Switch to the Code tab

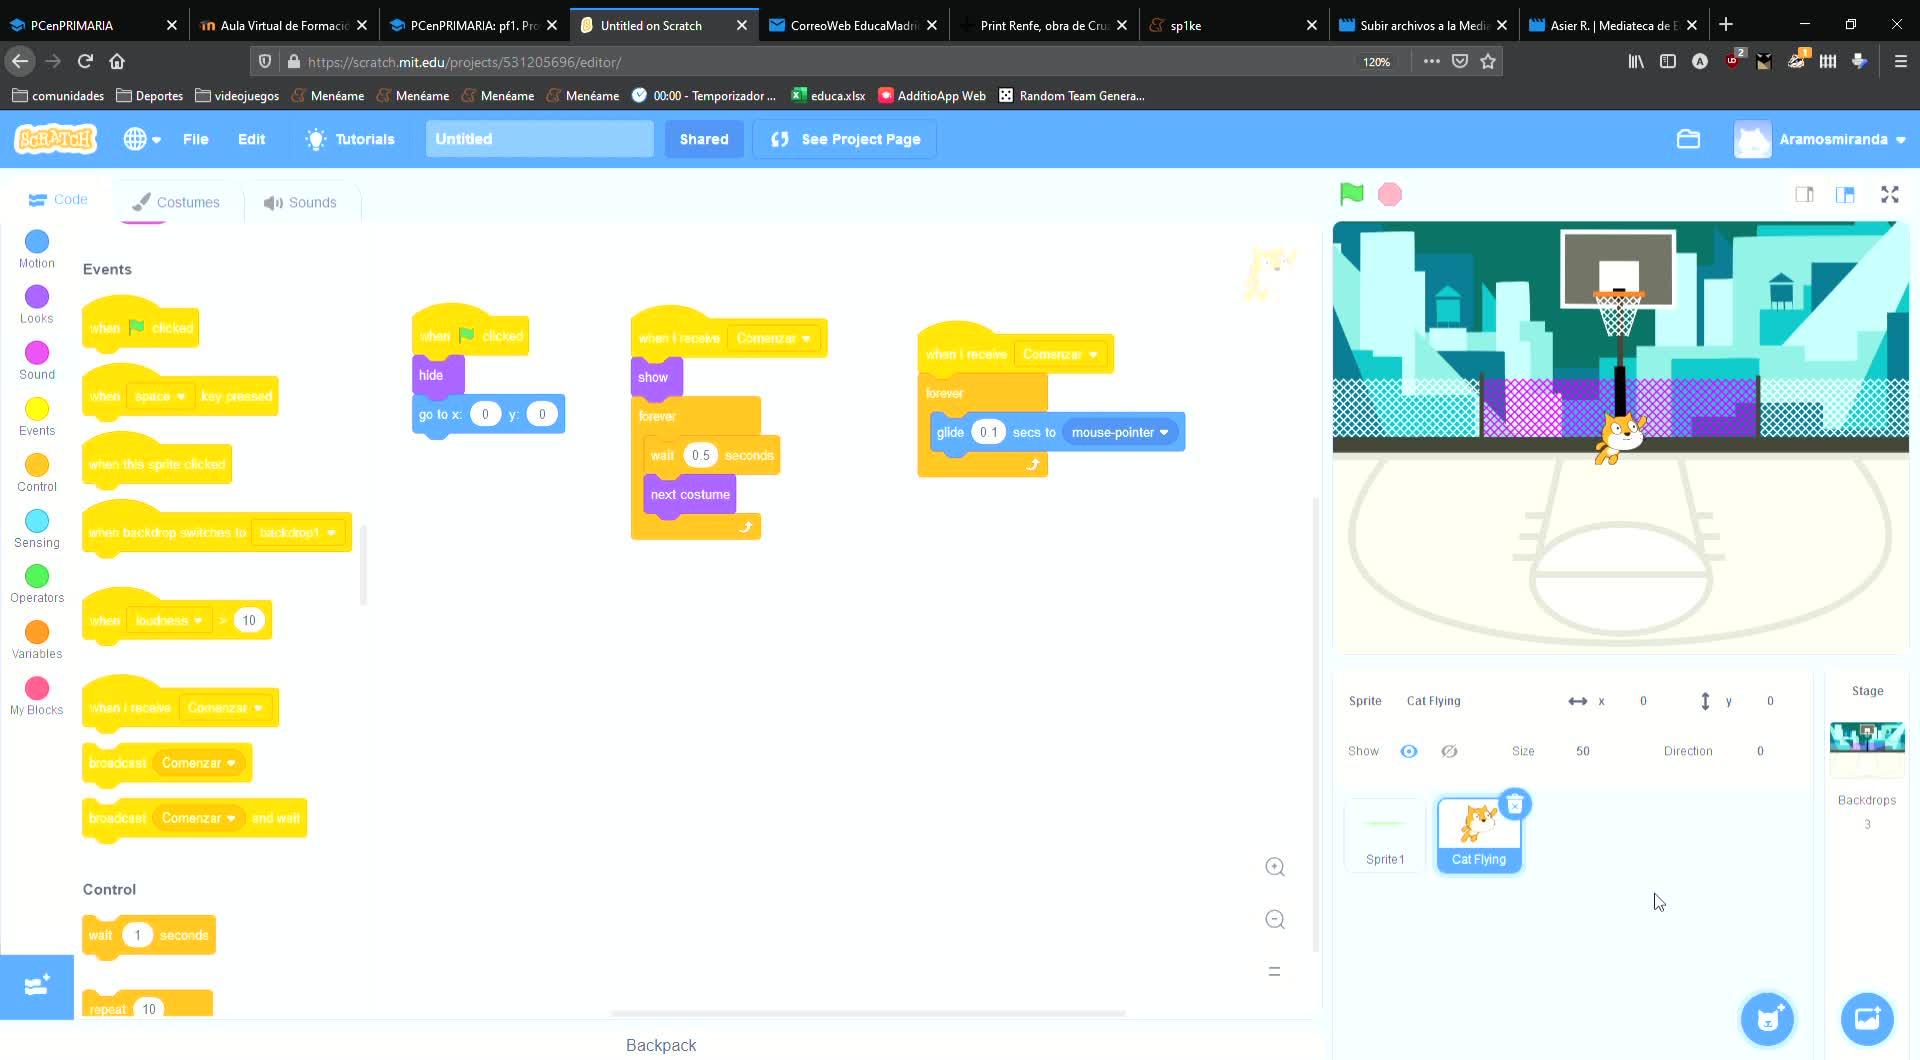tap(58, 200)
